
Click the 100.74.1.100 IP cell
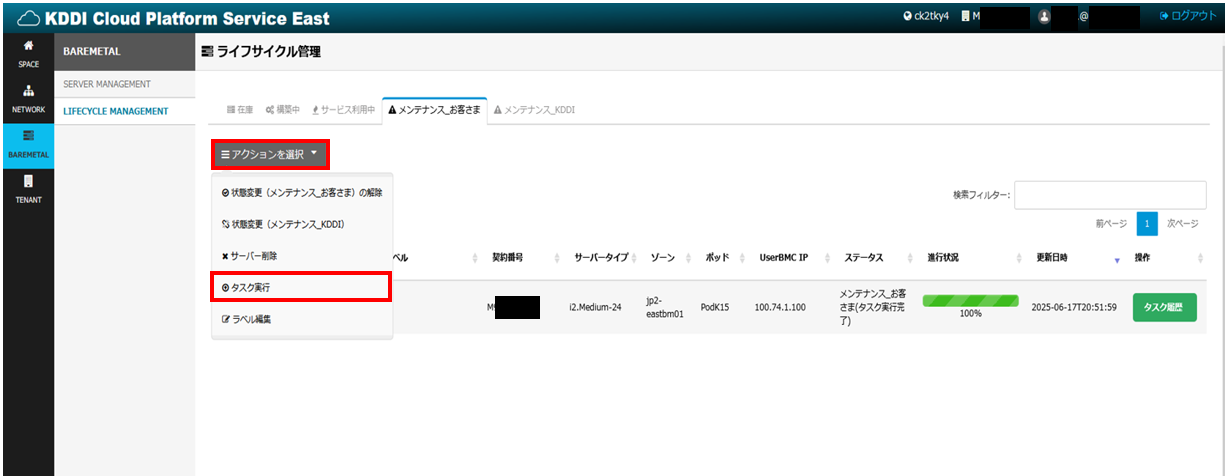[780, 307]
